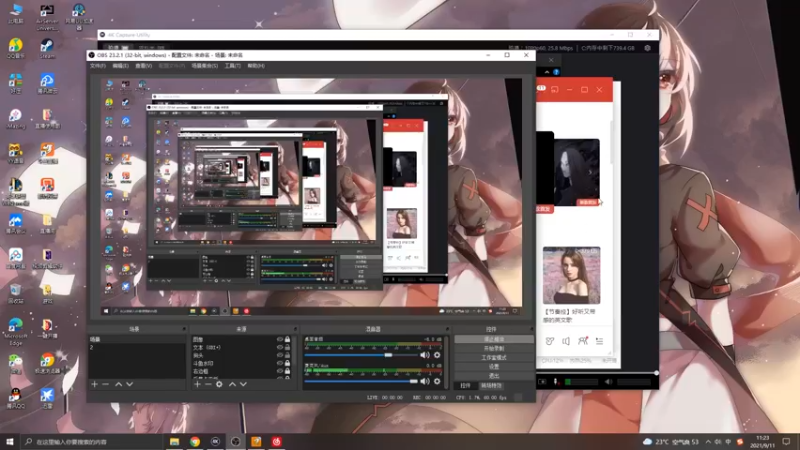Add a new source with plus icon

197,384
